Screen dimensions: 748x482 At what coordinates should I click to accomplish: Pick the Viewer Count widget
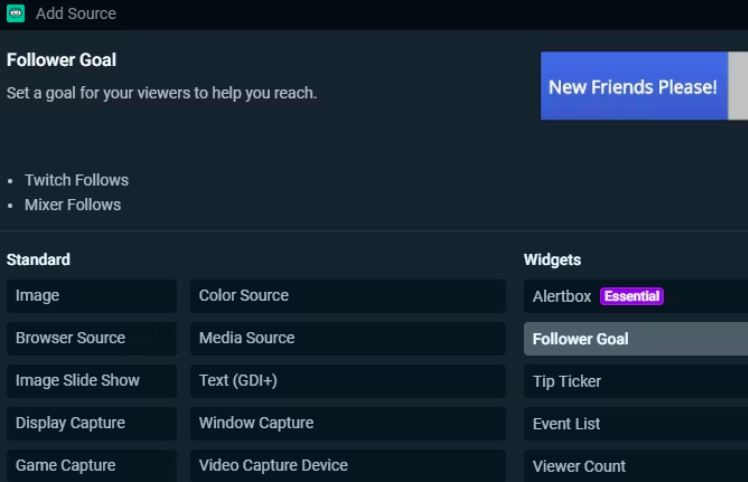click(636, 466)
